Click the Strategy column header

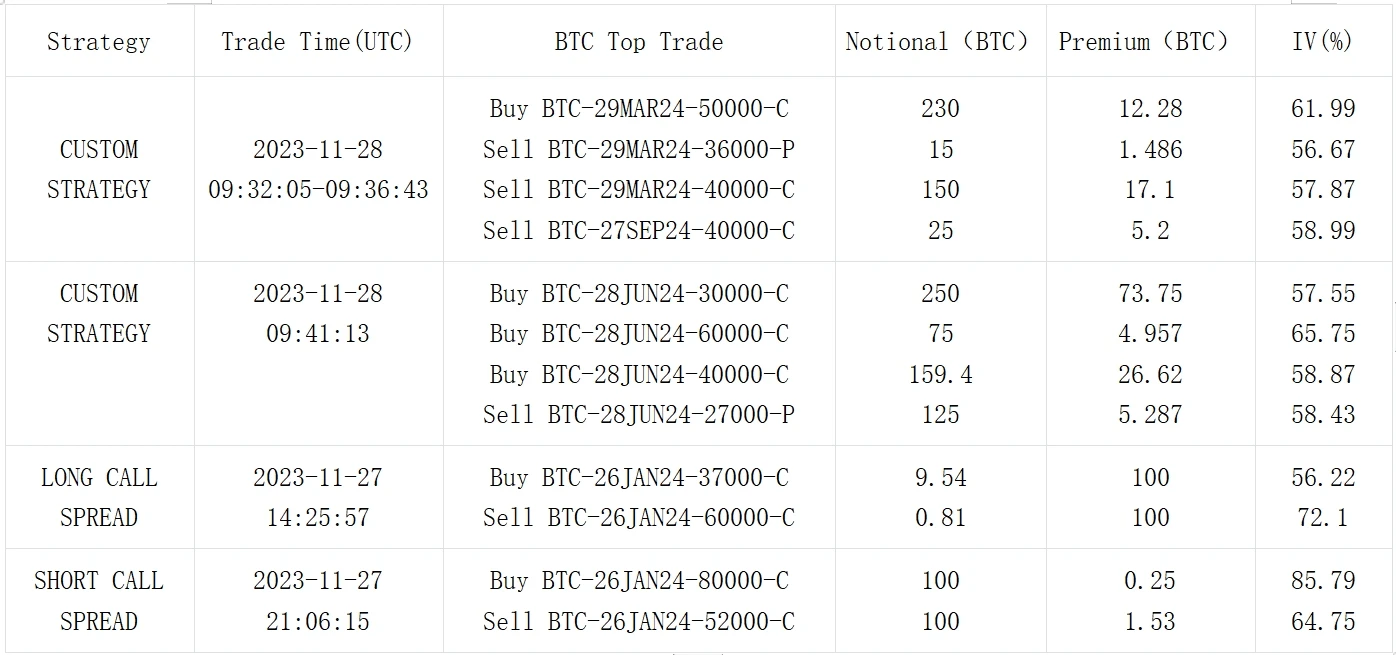click(98, 42)
